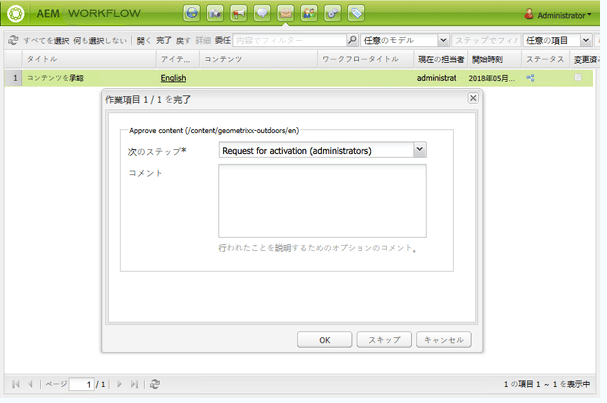
Task: Open the Tools gears icon
Action: [x=333, y=13]
